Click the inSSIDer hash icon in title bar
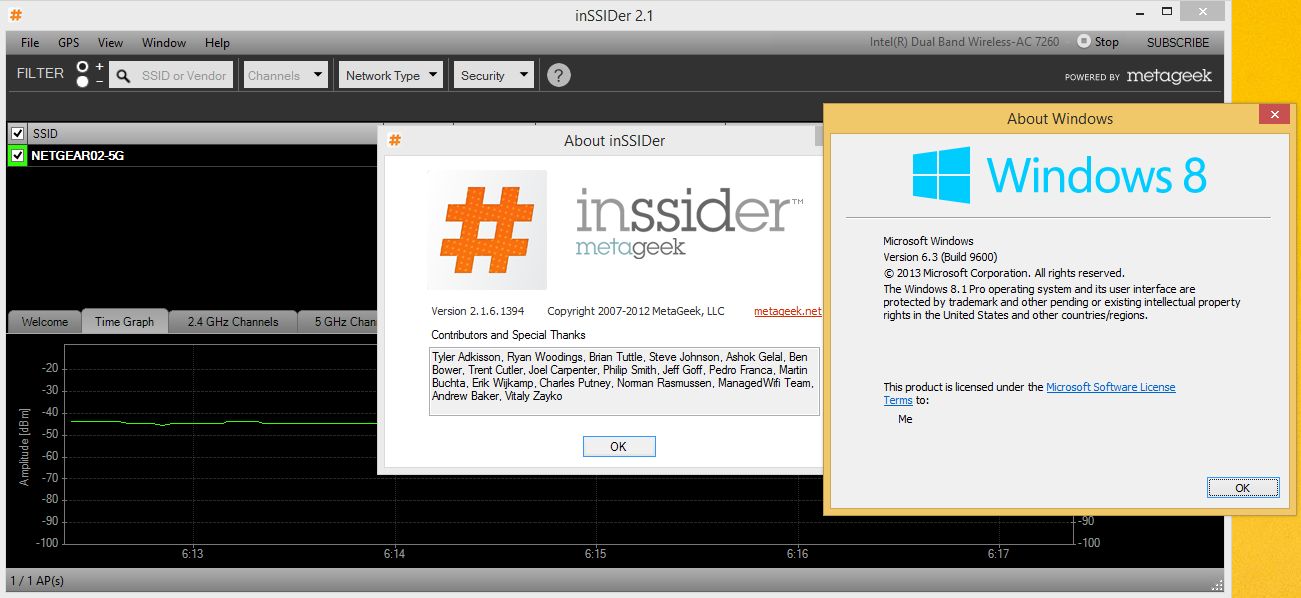The image size is (1301, 598). [x=16, y=15]
